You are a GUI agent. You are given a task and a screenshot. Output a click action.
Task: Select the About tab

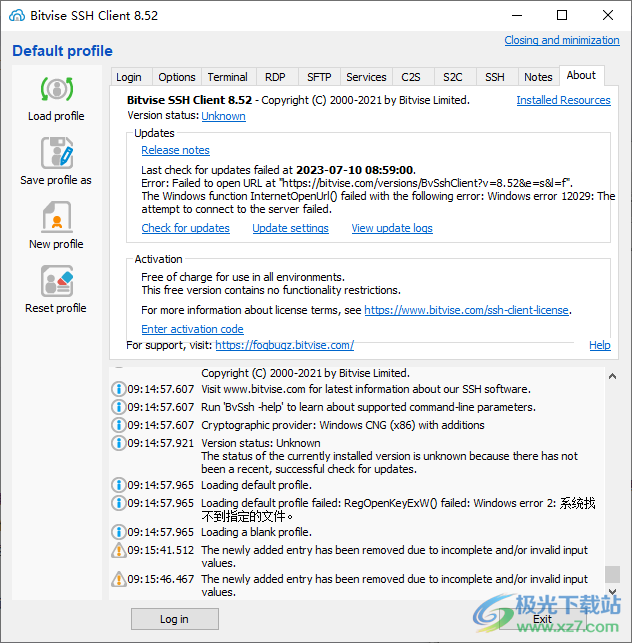(581, 75)
